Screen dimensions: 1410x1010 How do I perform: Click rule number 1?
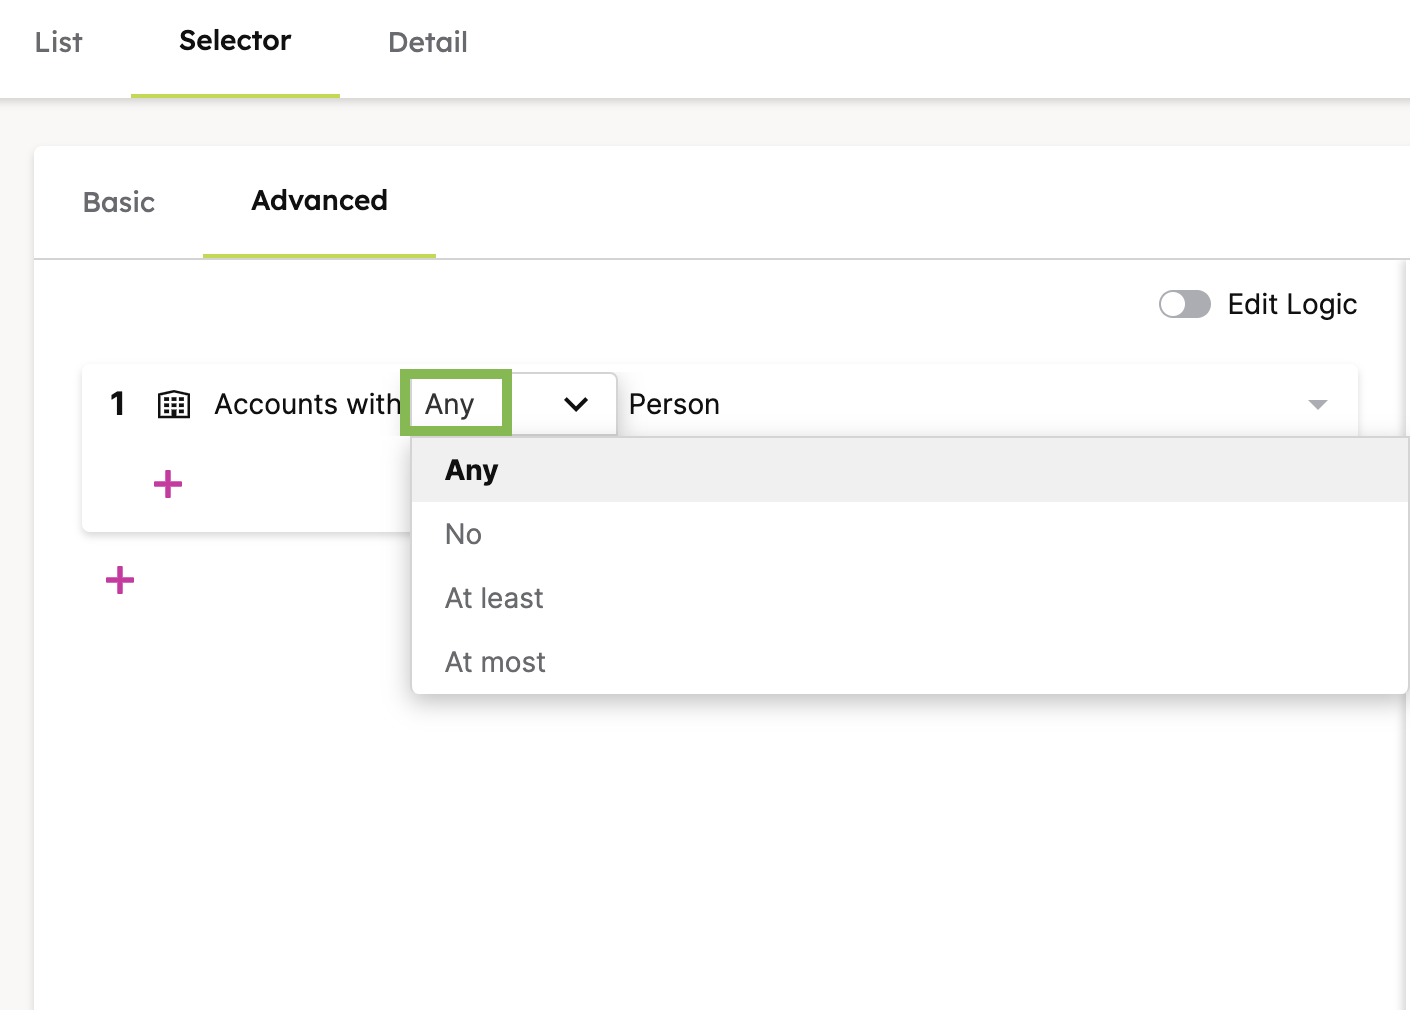118,403
